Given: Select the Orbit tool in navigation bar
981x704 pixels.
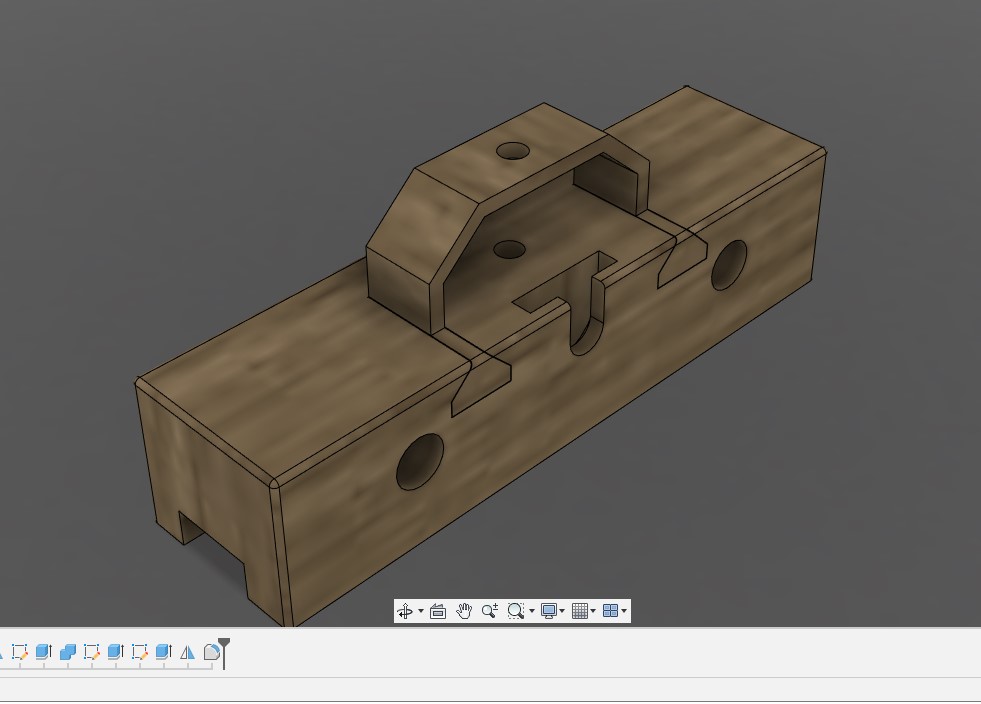Looking at the screenshot, I should click(405, 611).
